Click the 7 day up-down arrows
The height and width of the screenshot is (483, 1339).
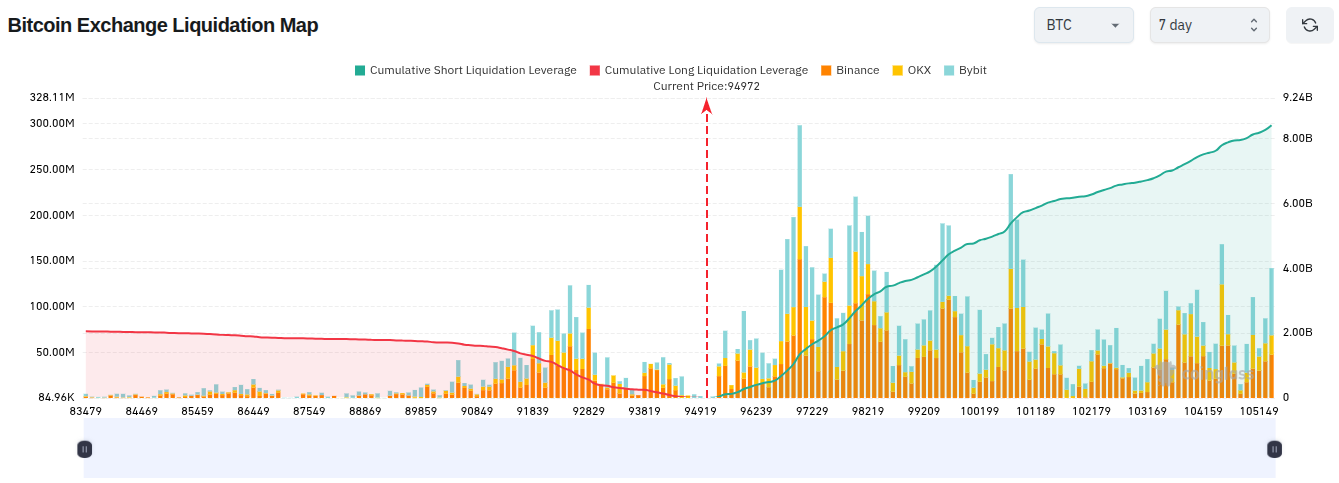pyautogui.click(x=1253, y=26)
